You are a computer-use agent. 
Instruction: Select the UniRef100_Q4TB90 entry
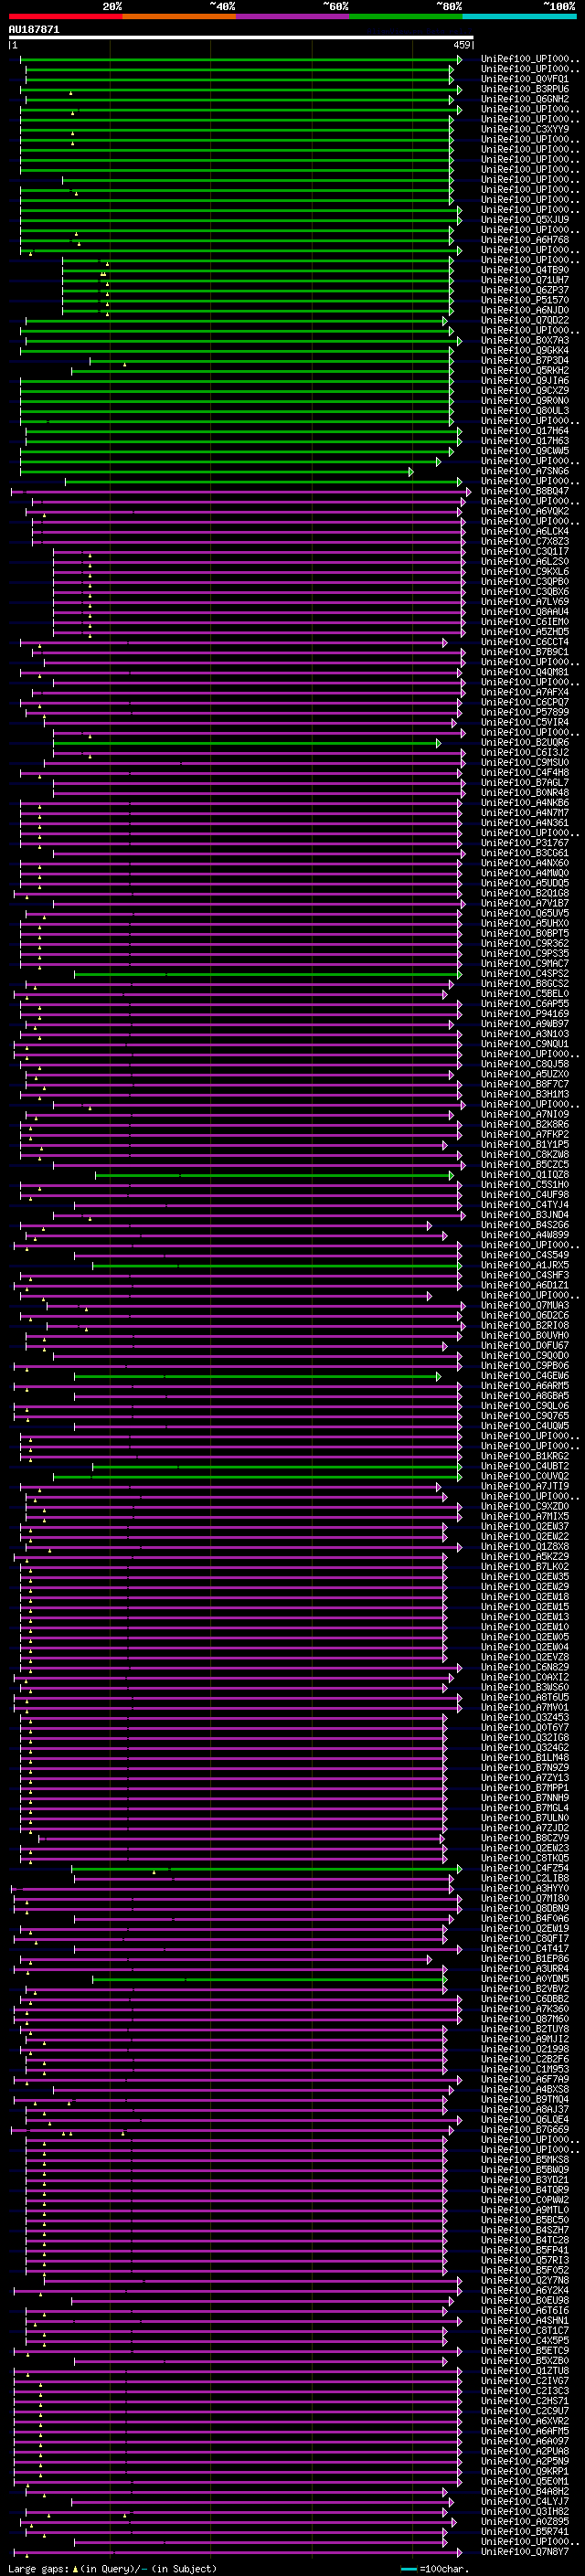[525, 270]
